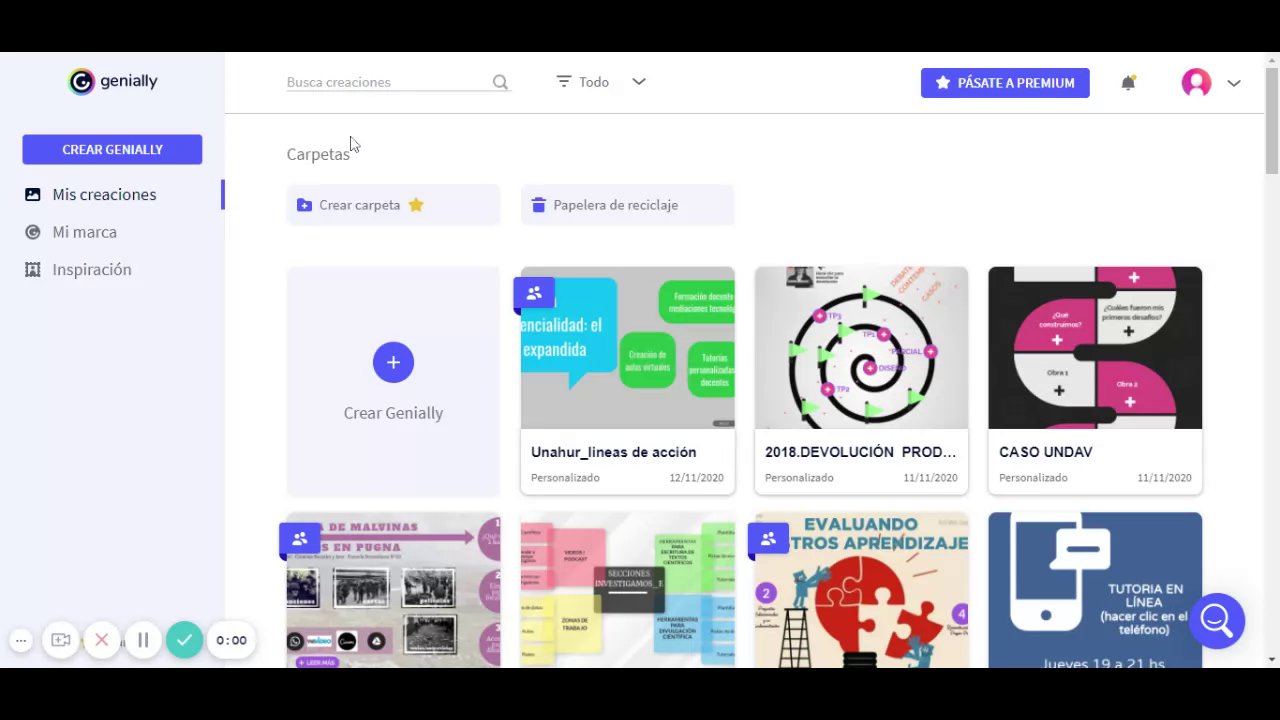Click the Crear carpeta button

pyautogui.click(x=393, y=205)
